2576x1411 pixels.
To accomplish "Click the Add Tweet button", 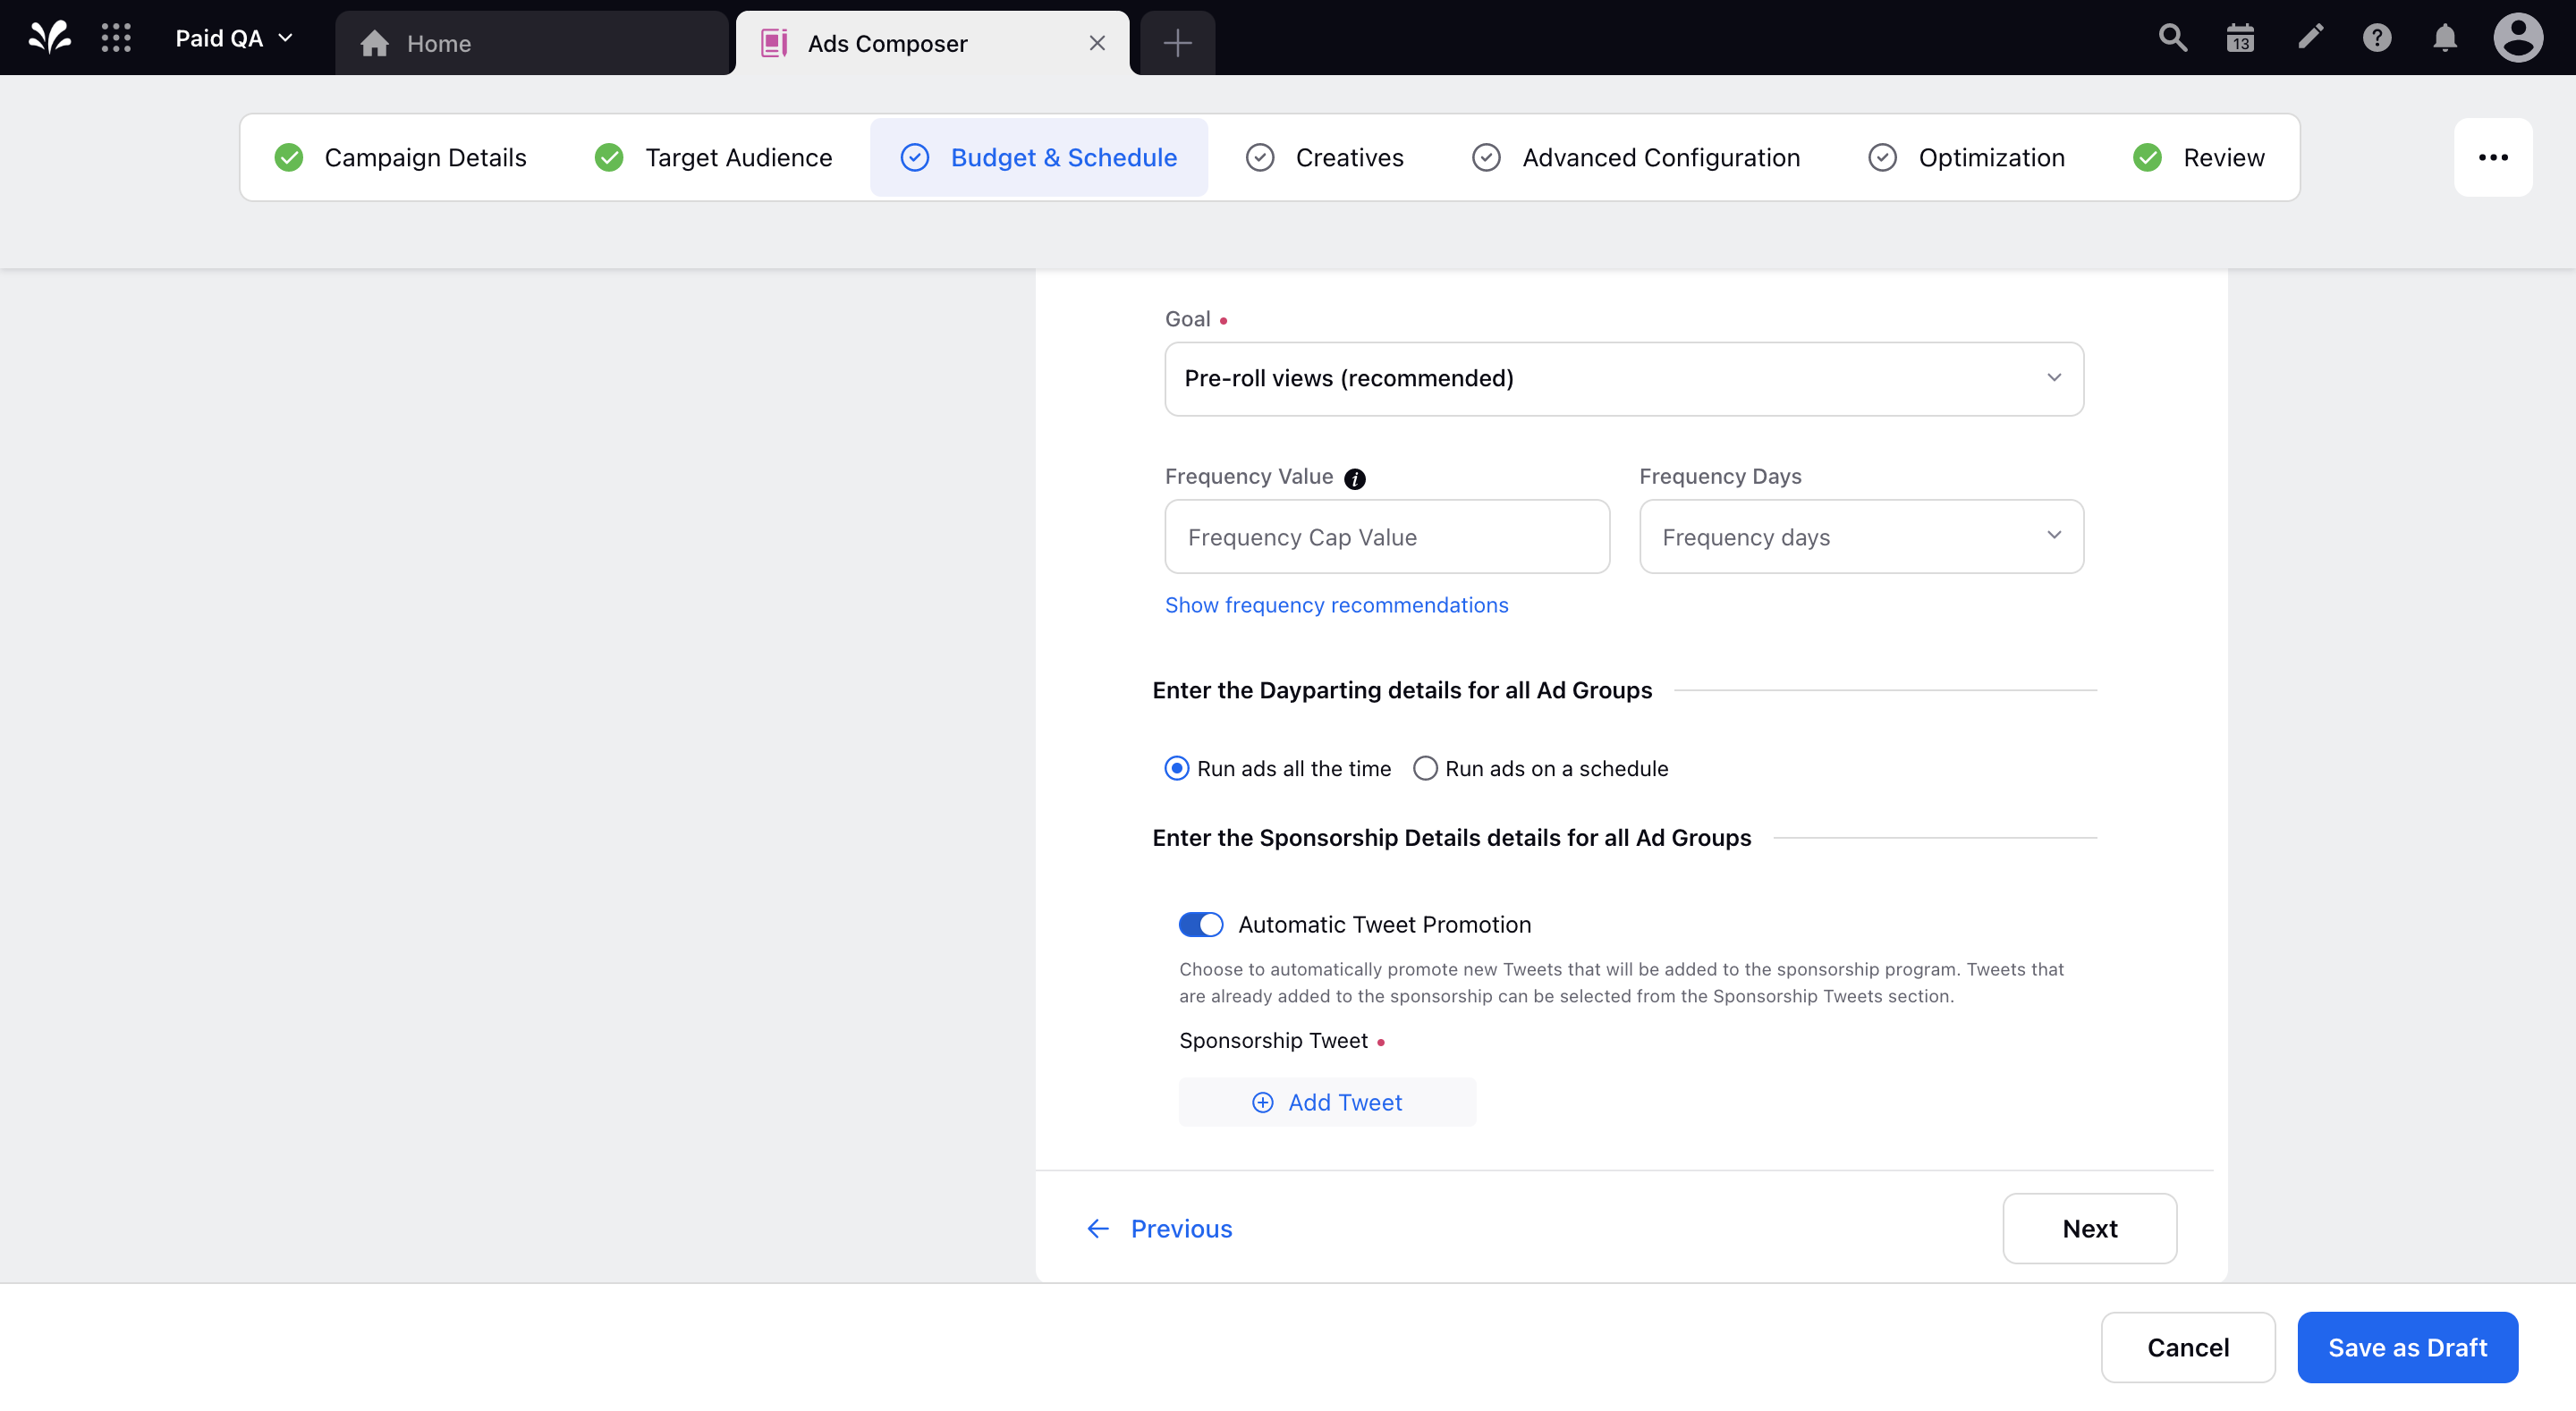I will click(x=1327, y=1102).
